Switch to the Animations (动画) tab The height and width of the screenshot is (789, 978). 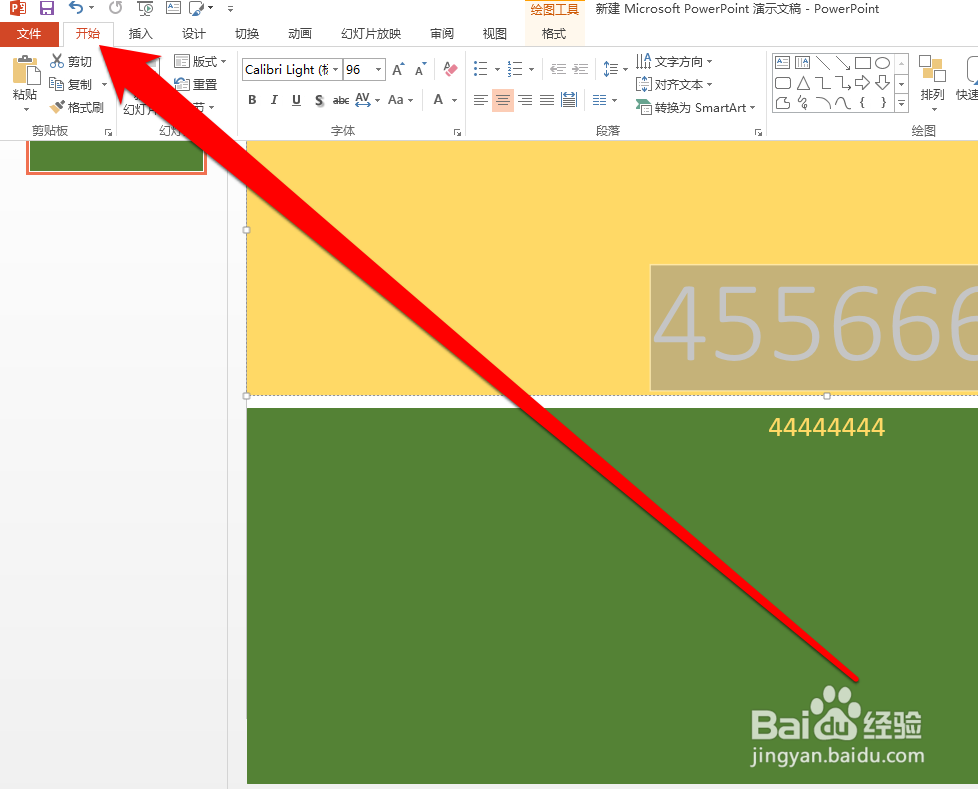(300, 34)
